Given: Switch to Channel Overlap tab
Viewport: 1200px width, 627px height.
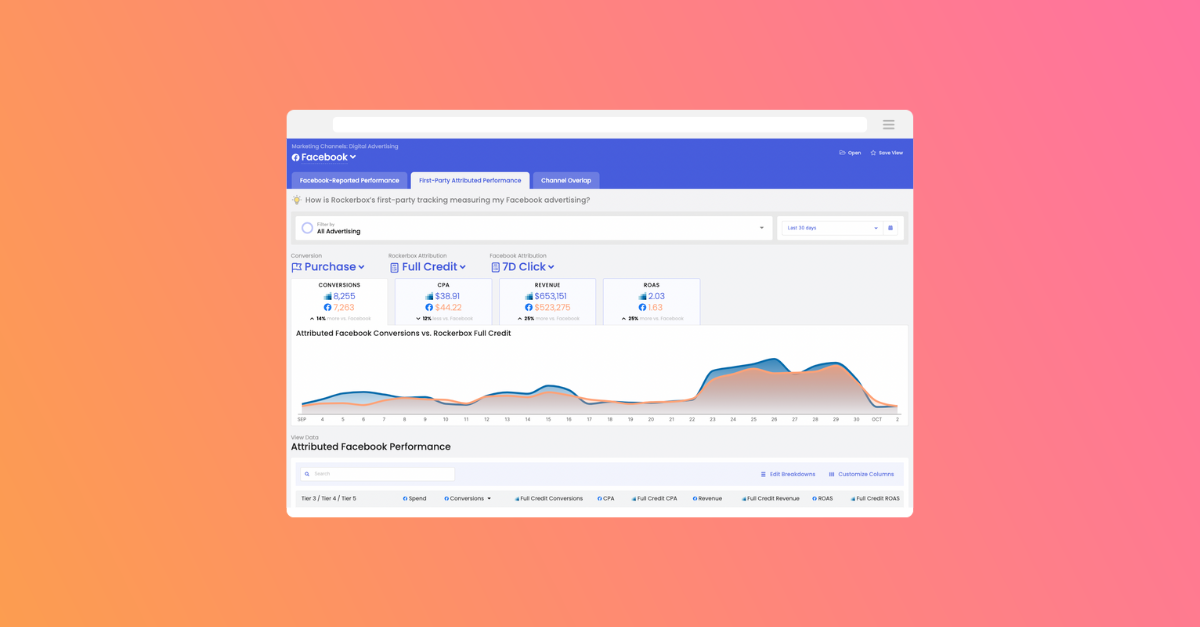Looking at the screenshot, I should point(566,181).
